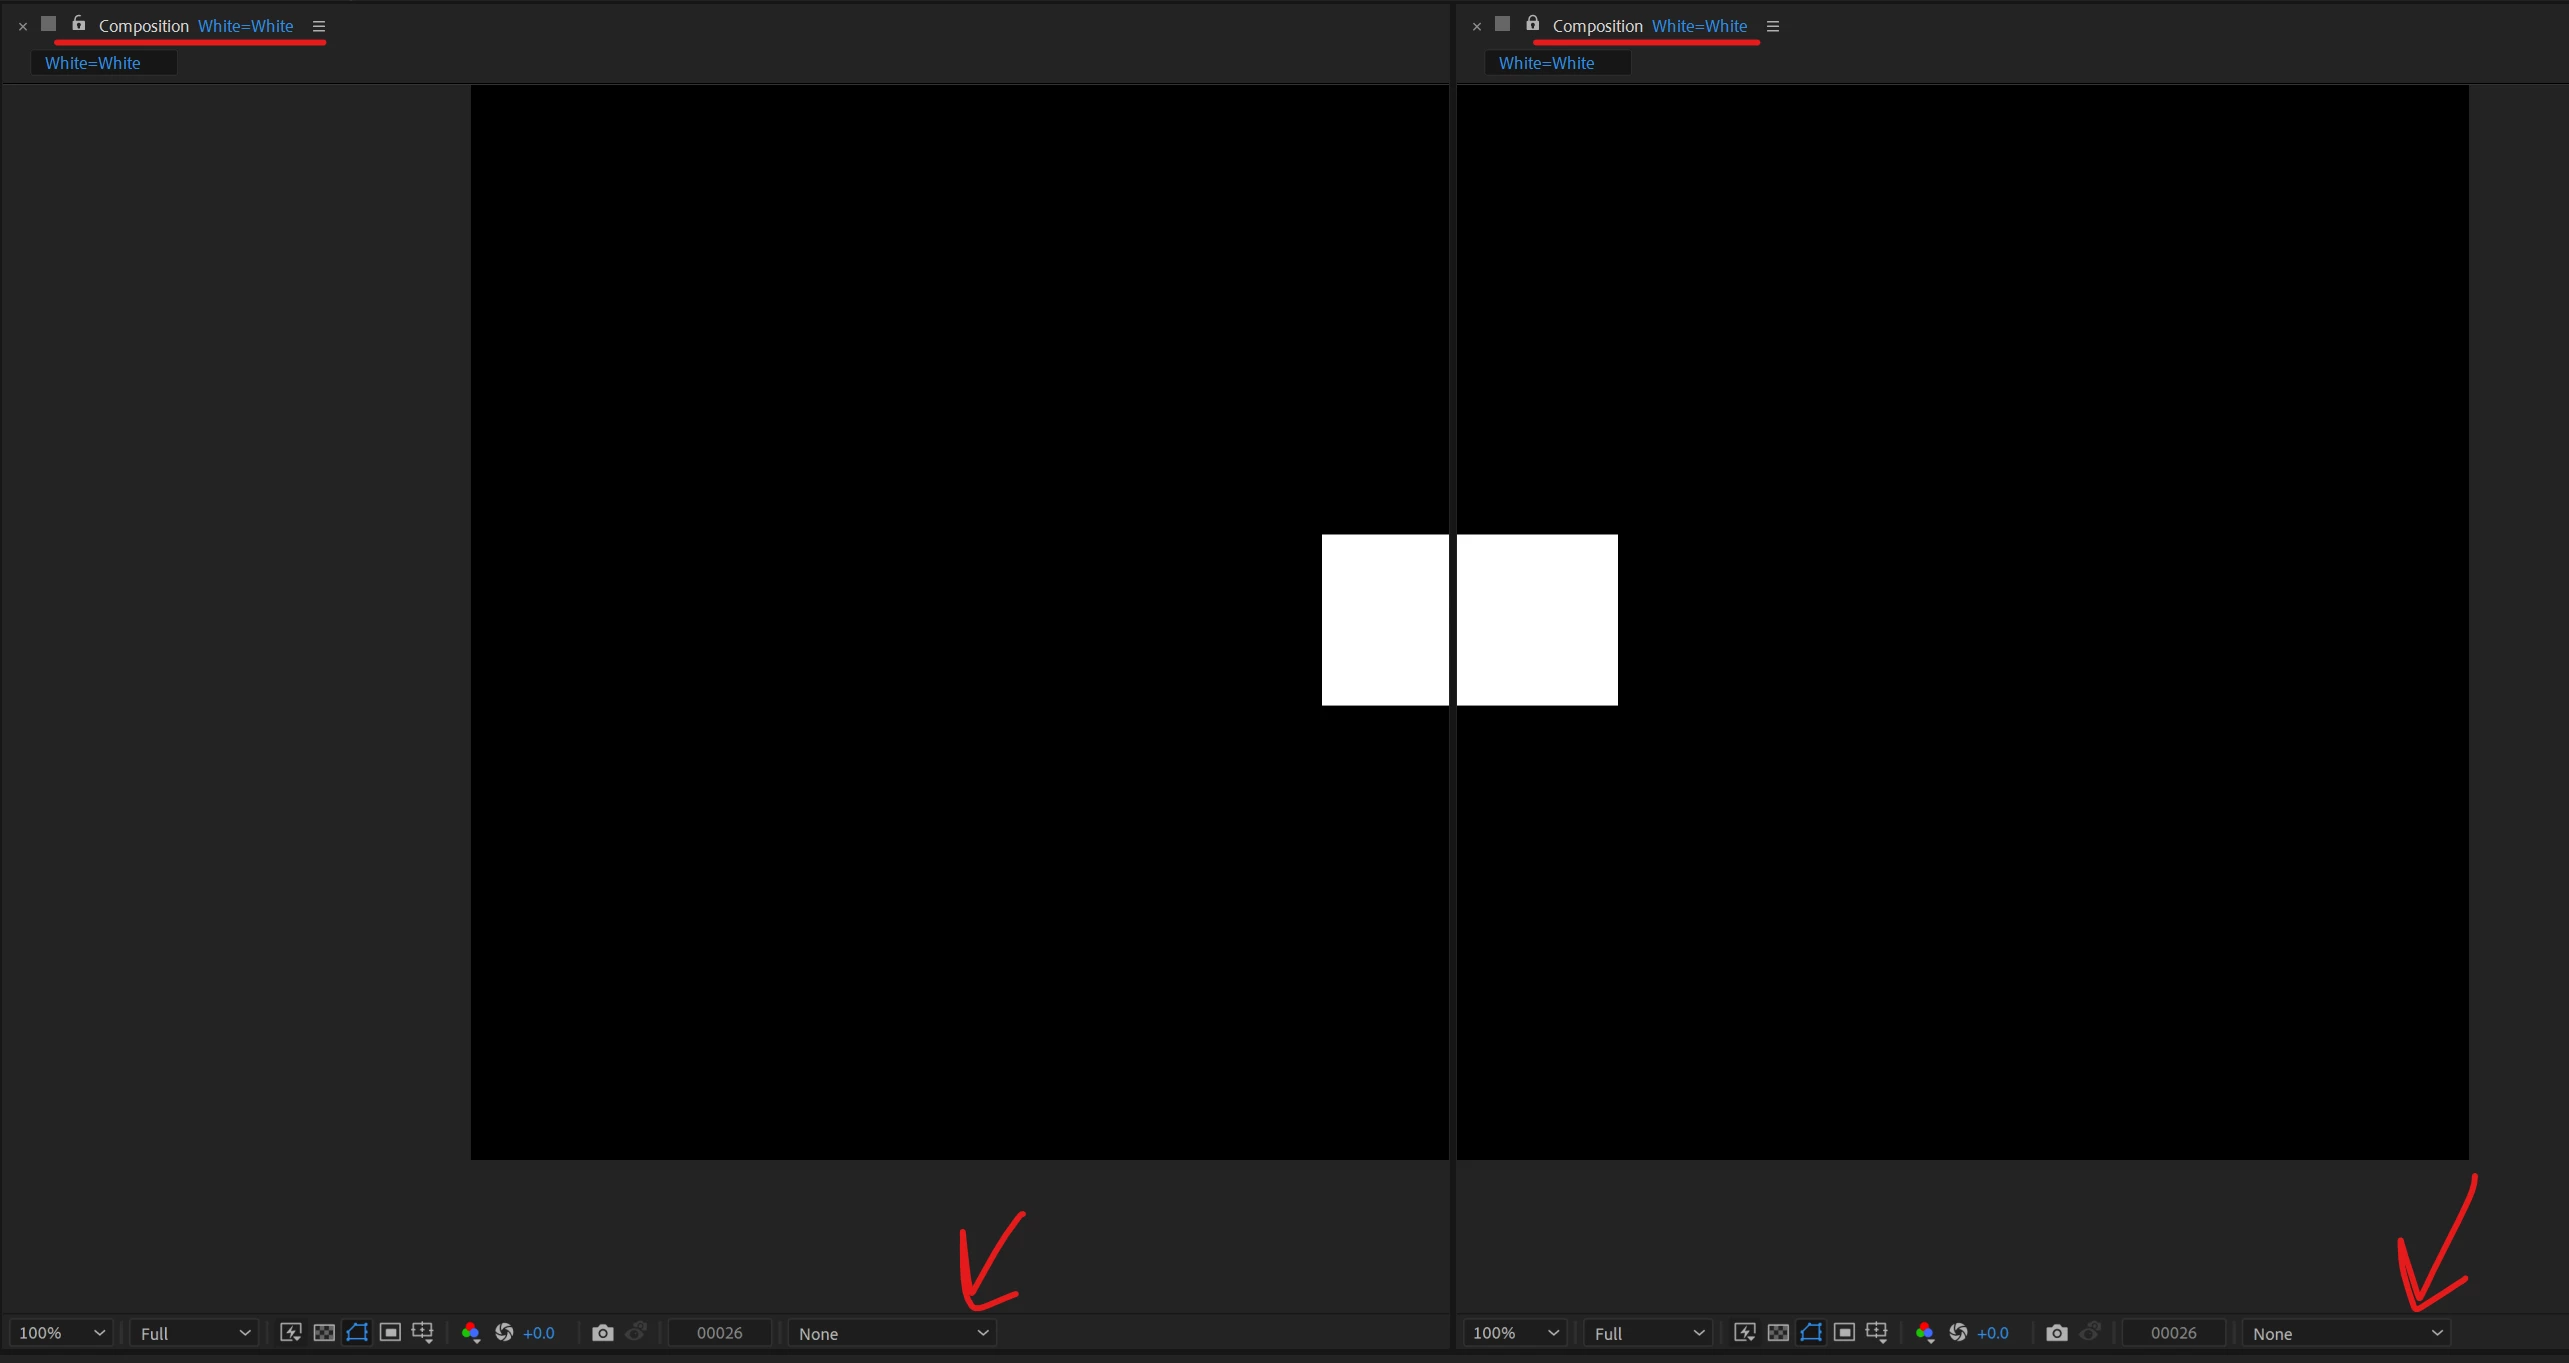Open Full resolution dropdown in right viewer
The height and width of the screenshot is (1363, 2569).
(x=1648, y=1333)
